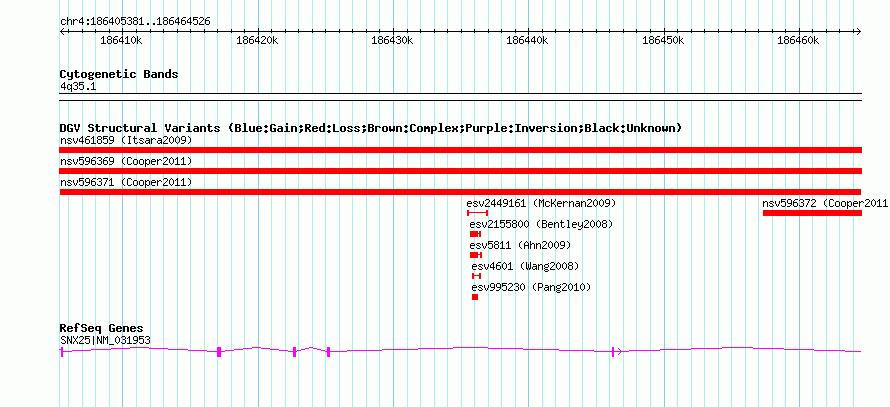890x407 pixels.
Task: Select the nsv596372 red loss bar
Action: point(812,213)
